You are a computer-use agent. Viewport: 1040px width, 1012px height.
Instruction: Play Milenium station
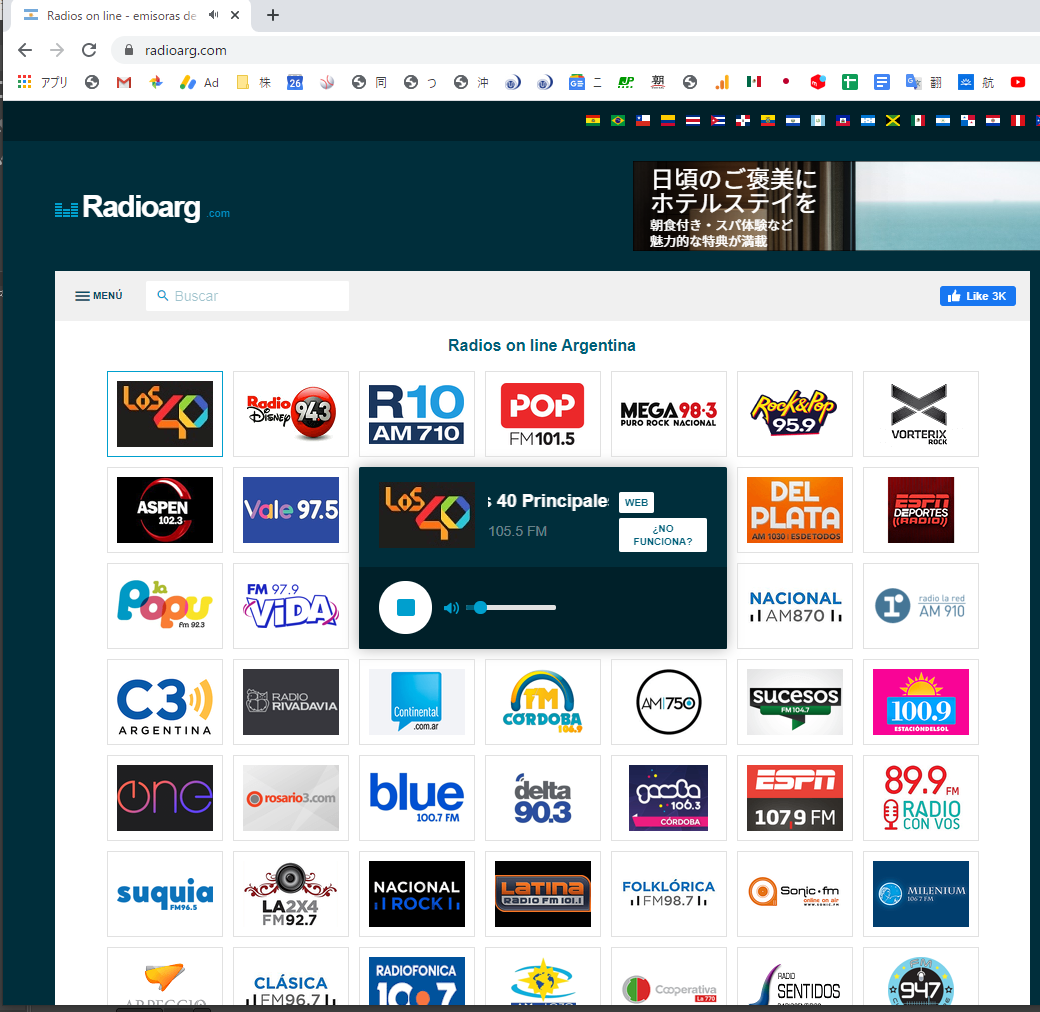pos(921,894)
